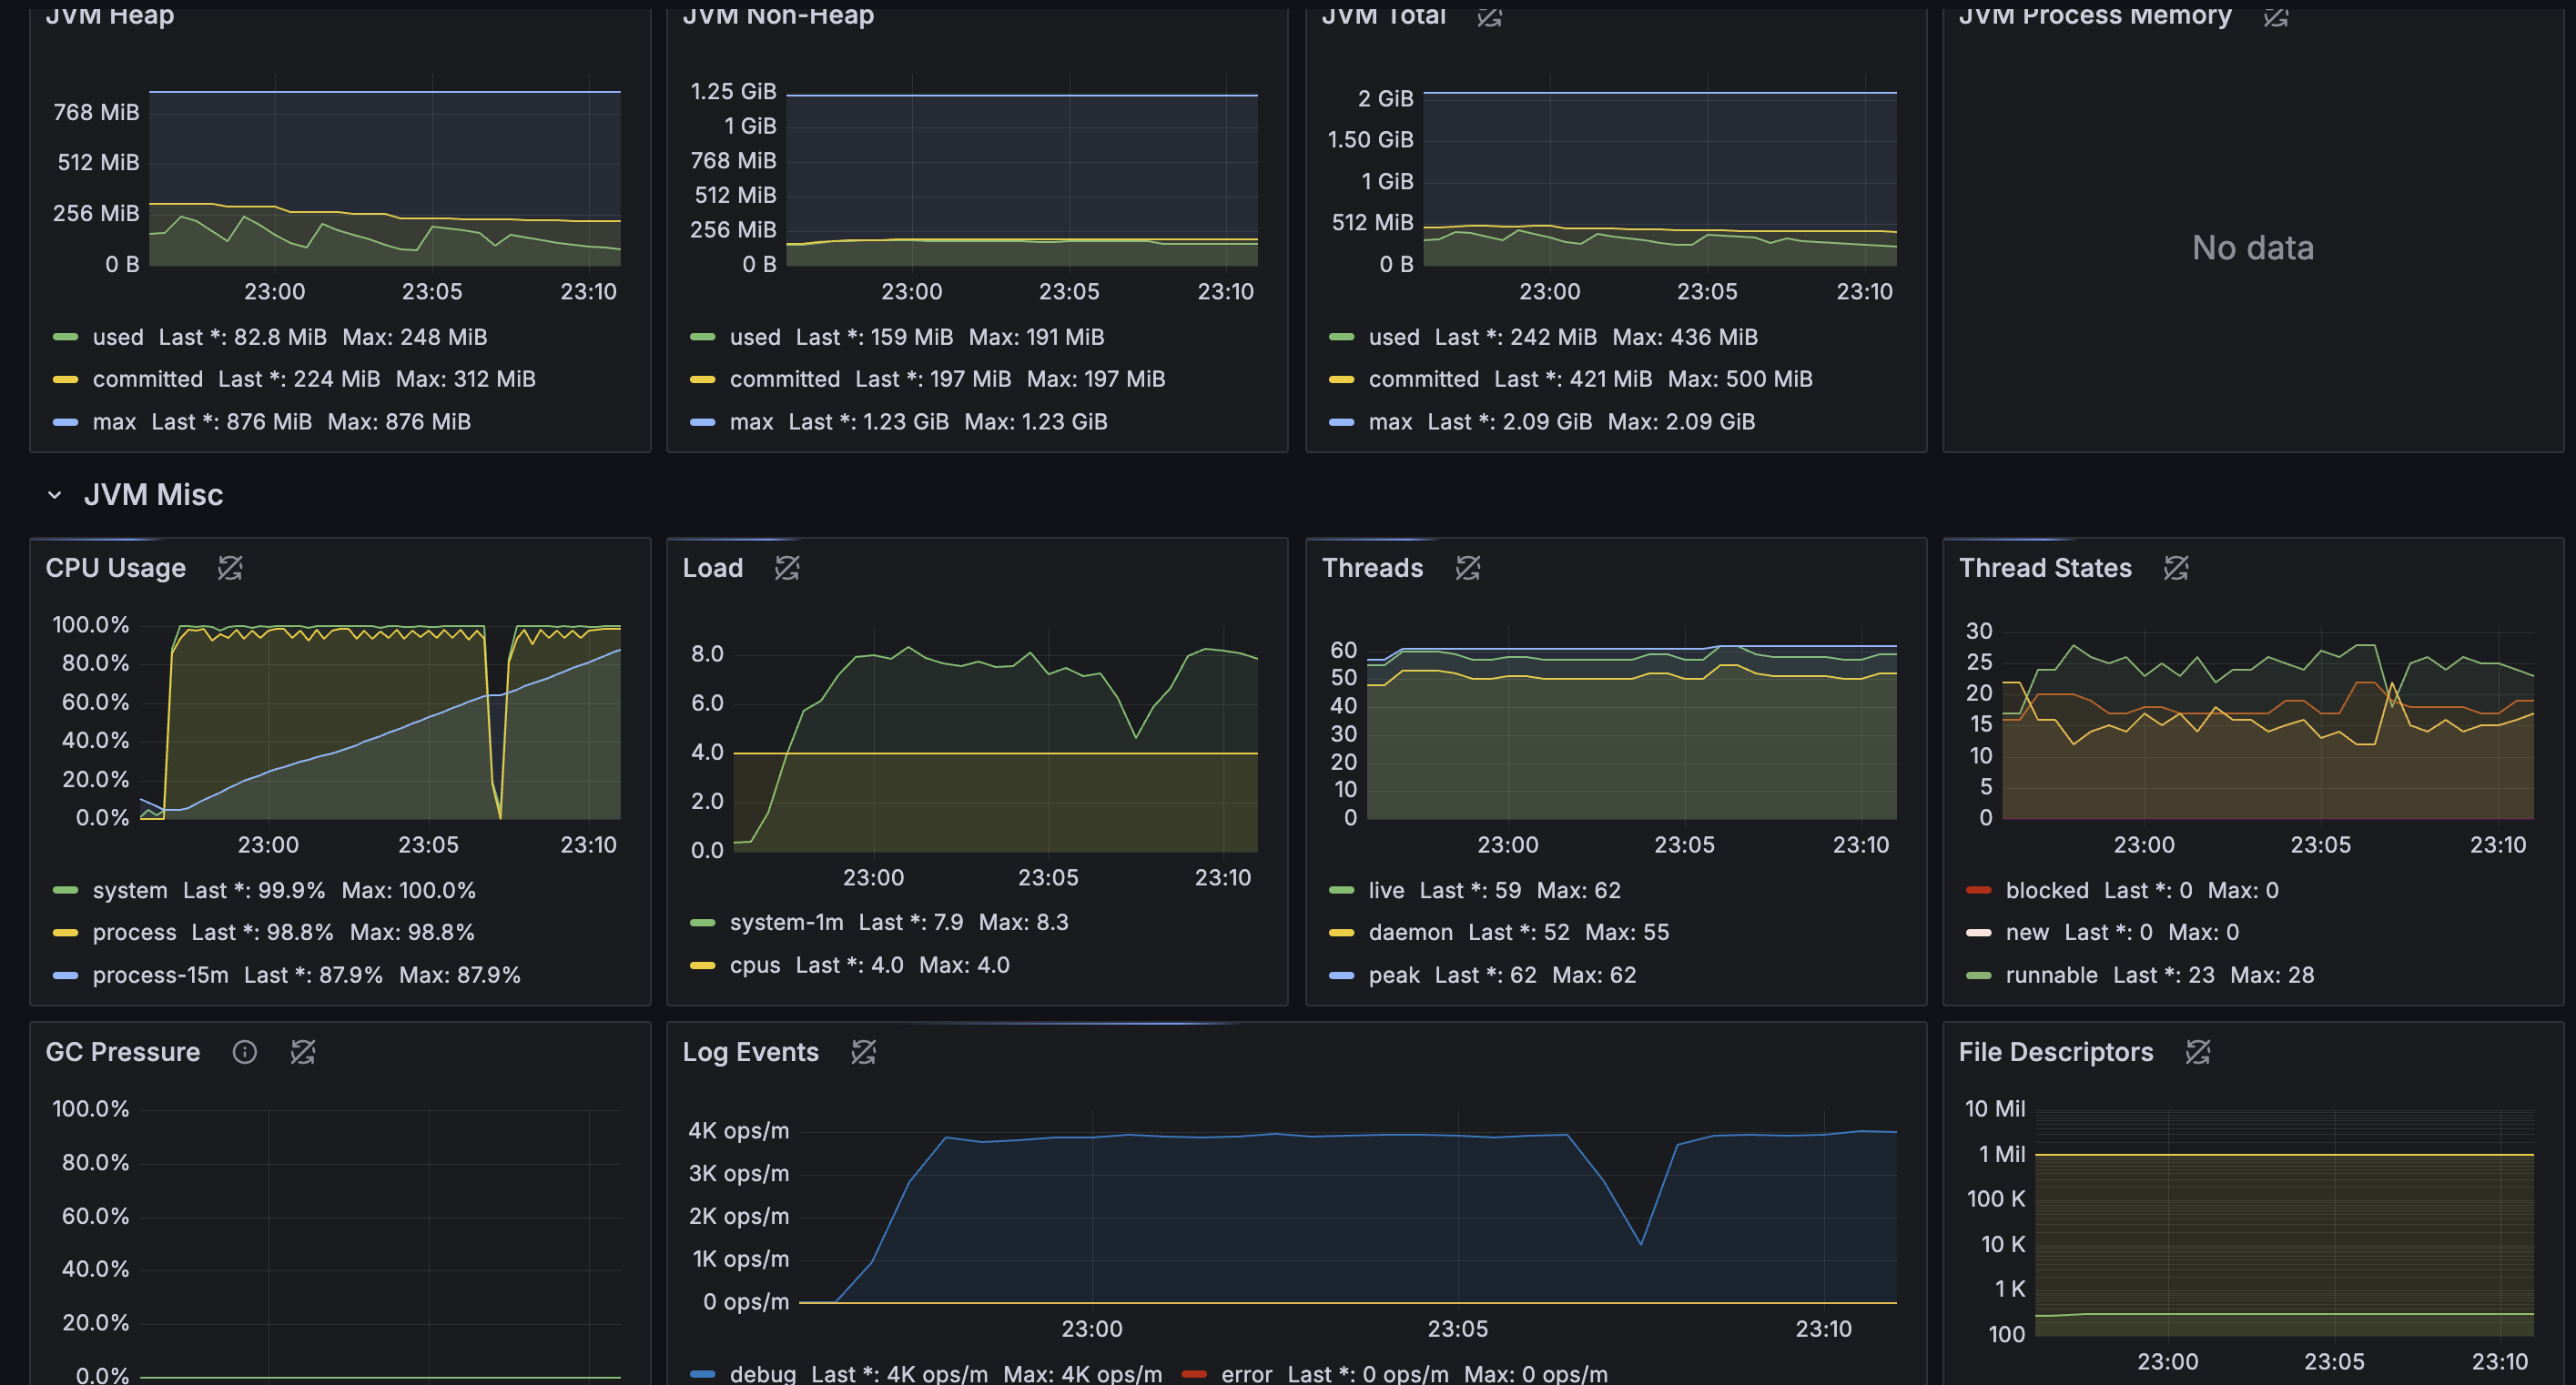Open the Threads panel title menu
2576x1385 pixels.
(x=1372, y=568)
